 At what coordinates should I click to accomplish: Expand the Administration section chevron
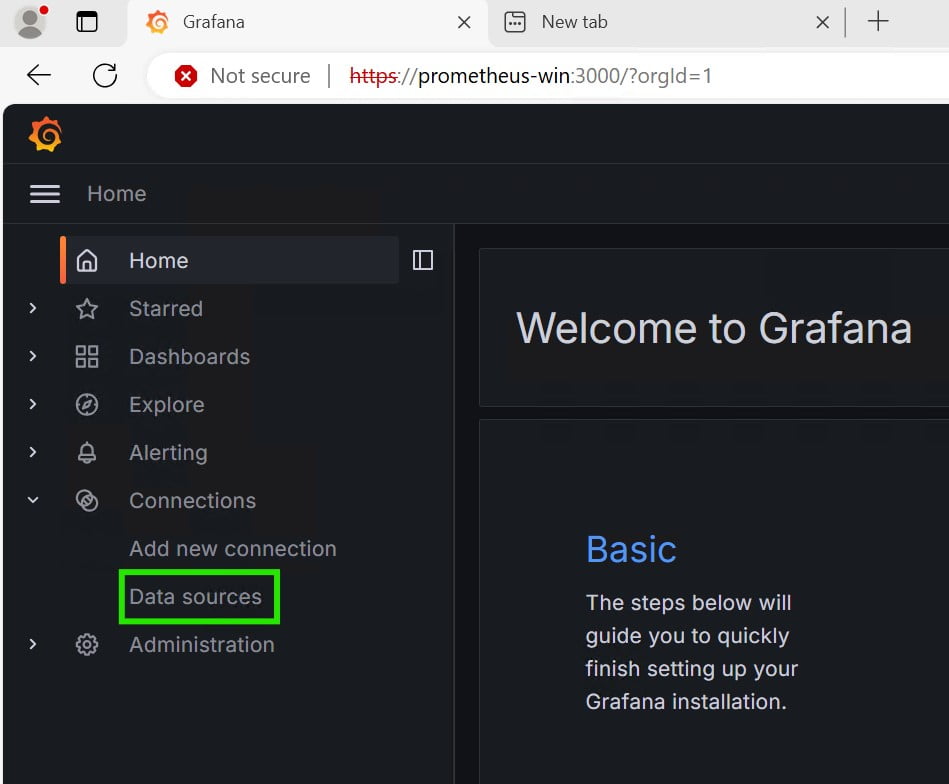tap(33, 645)
